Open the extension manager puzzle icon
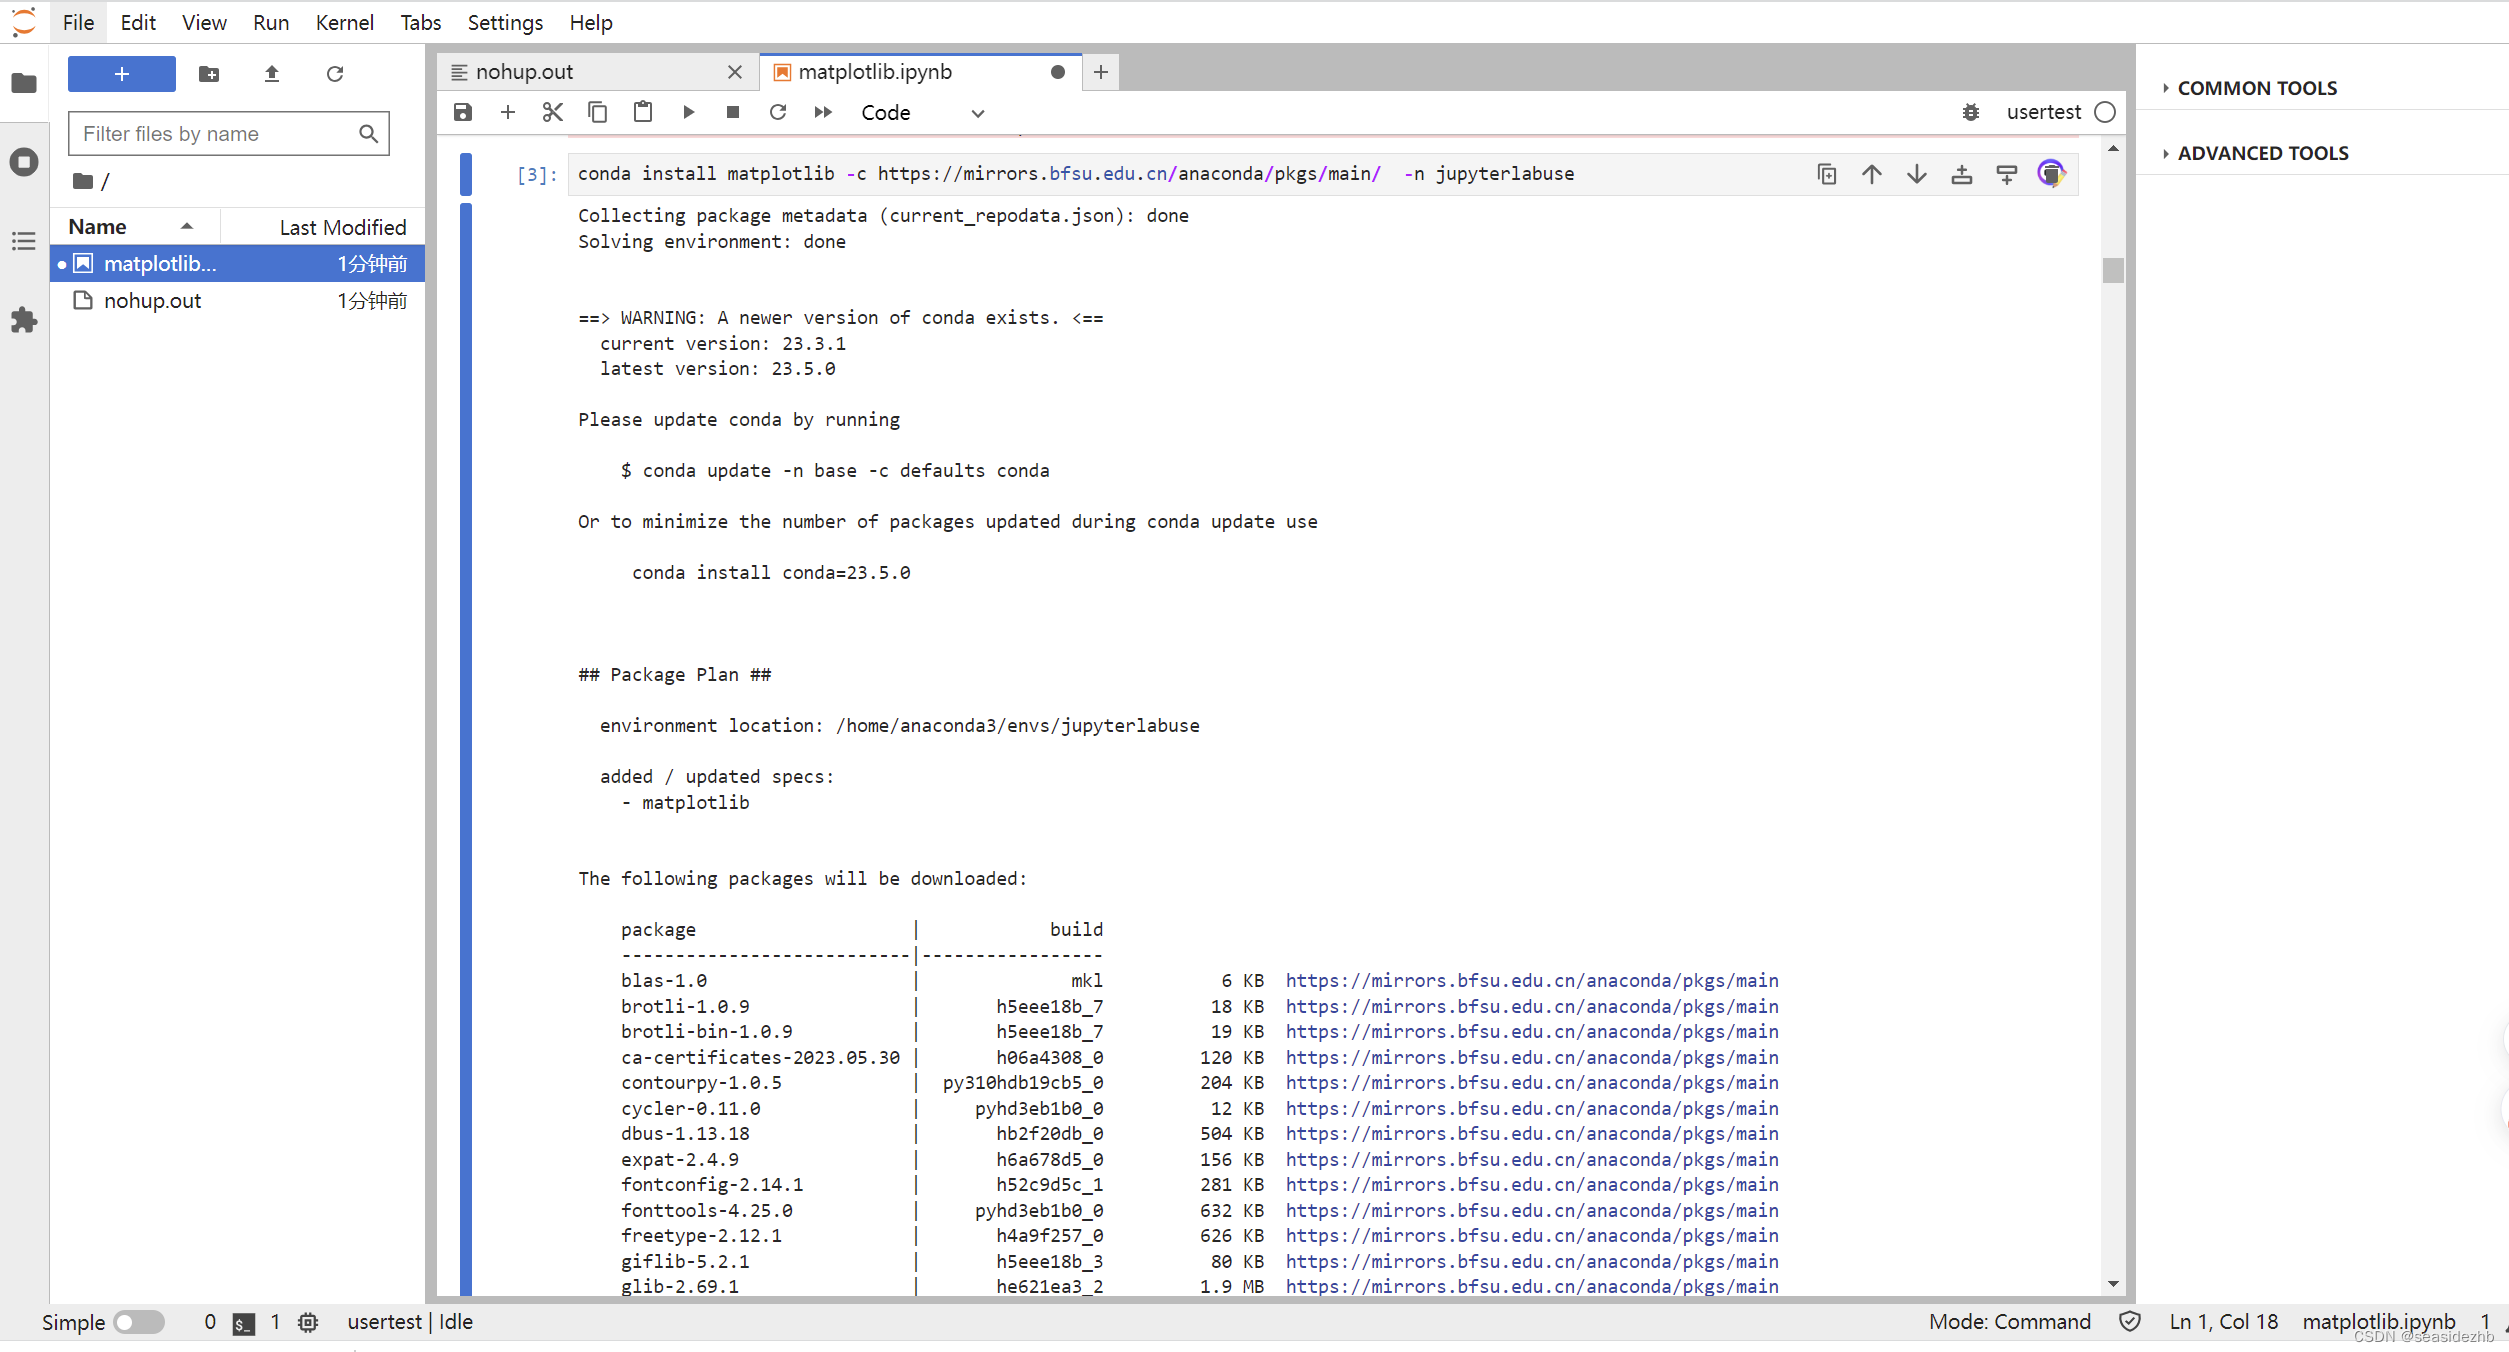Screen dimensions: 2509x1352 pyautogui.click(x=24, y=320)
